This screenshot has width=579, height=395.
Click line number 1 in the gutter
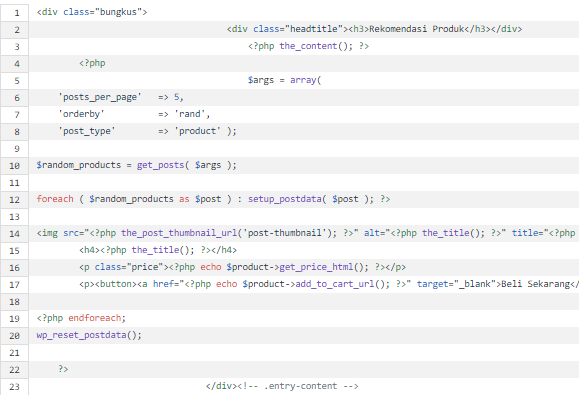pyautogui.click(x=17, y=13)
